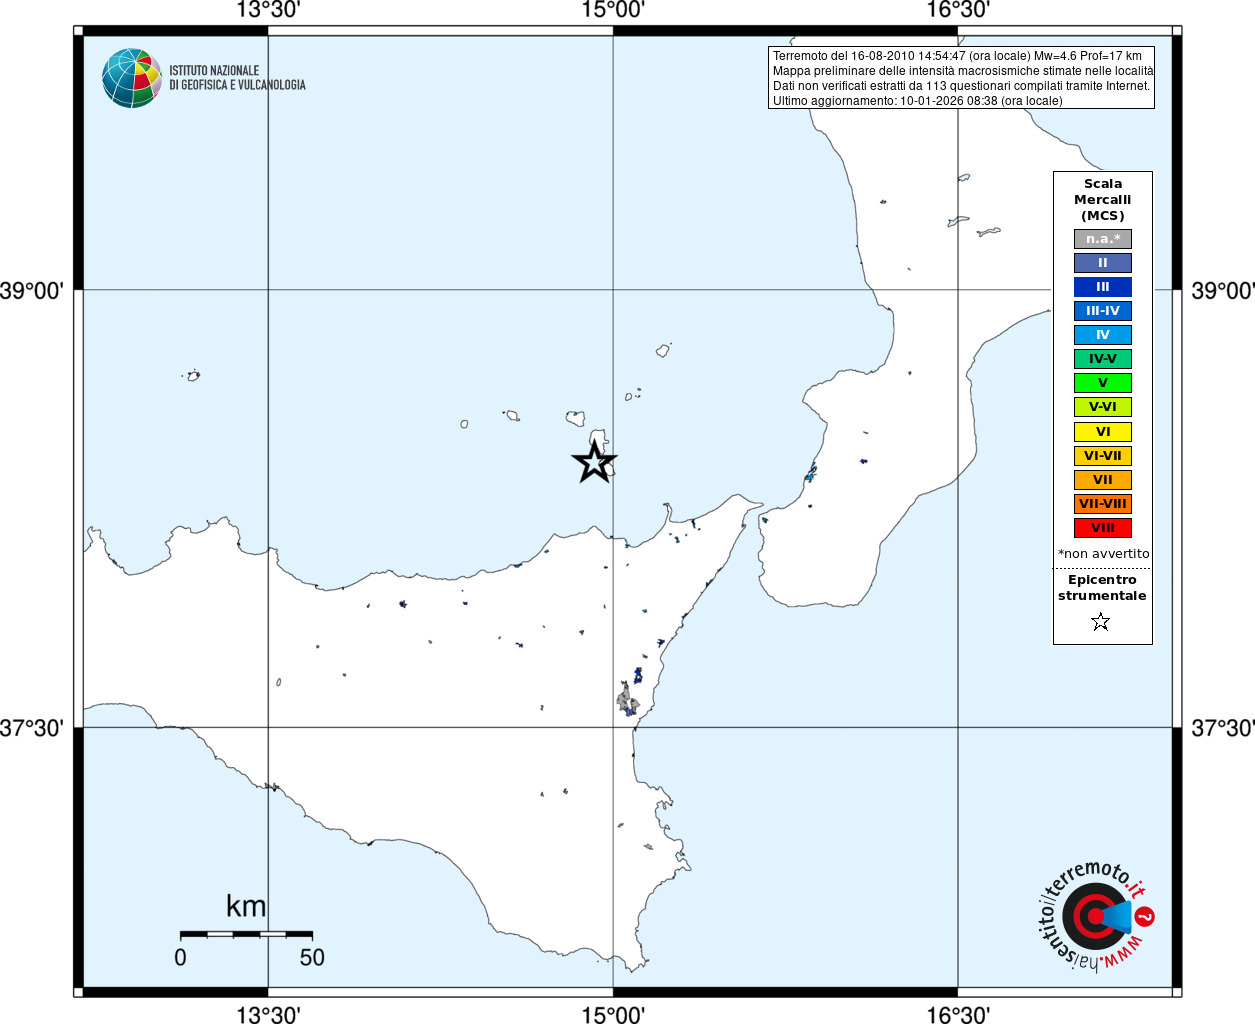Click the 'Dati non verificati' line
The image size is (1255, 1024).
click(961, 86)
